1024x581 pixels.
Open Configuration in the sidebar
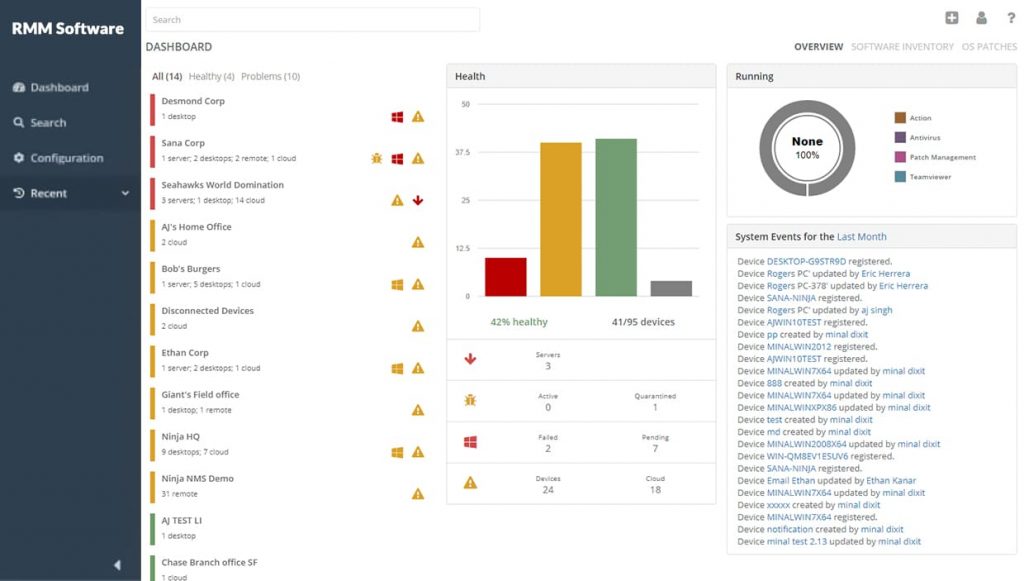(x=66, y=158)
